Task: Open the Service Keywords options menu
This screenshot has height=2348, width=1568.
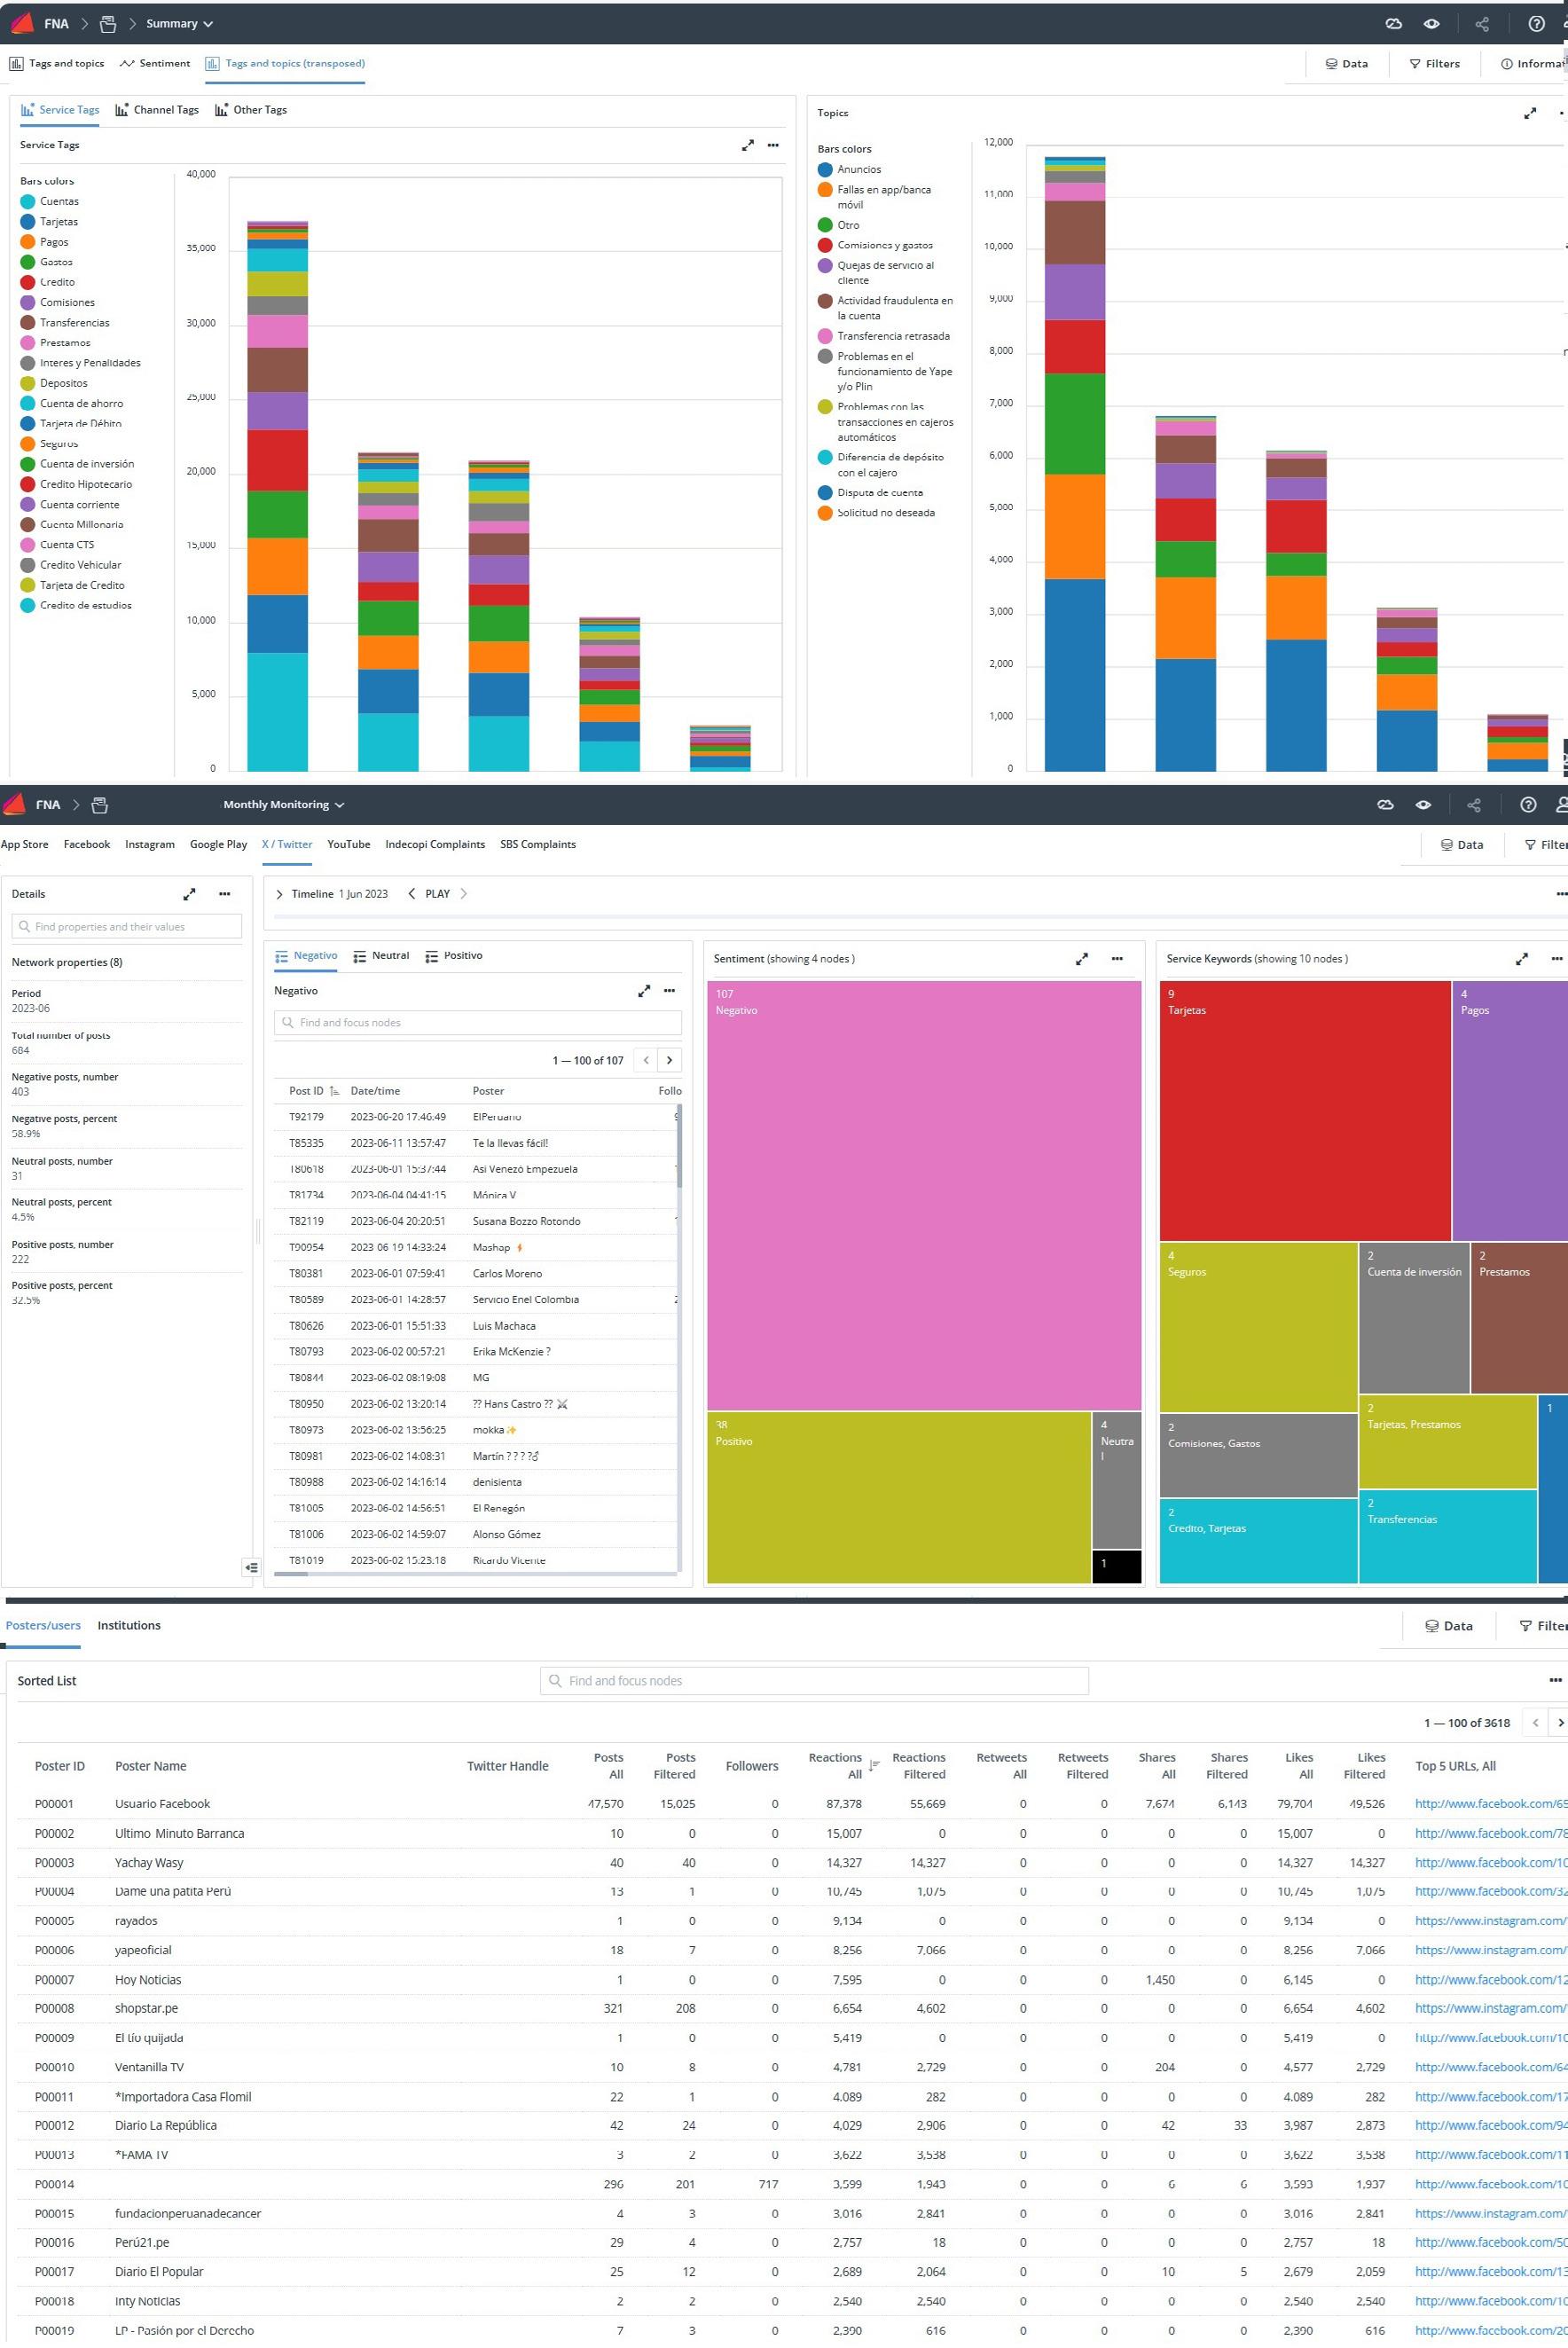Action: tap(1557, 959)
